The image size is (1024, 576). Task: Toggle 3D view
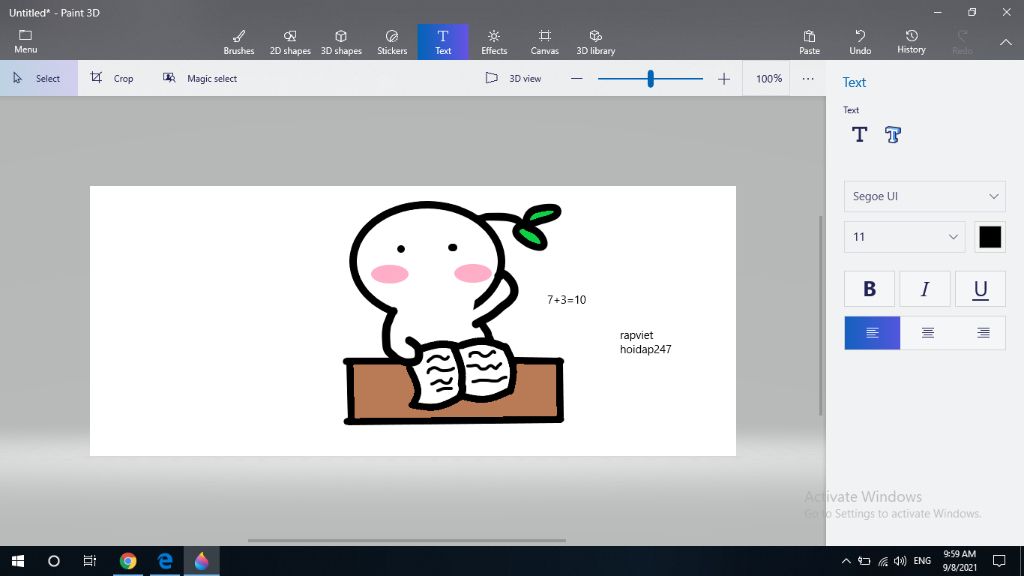(x=513, y=78)
